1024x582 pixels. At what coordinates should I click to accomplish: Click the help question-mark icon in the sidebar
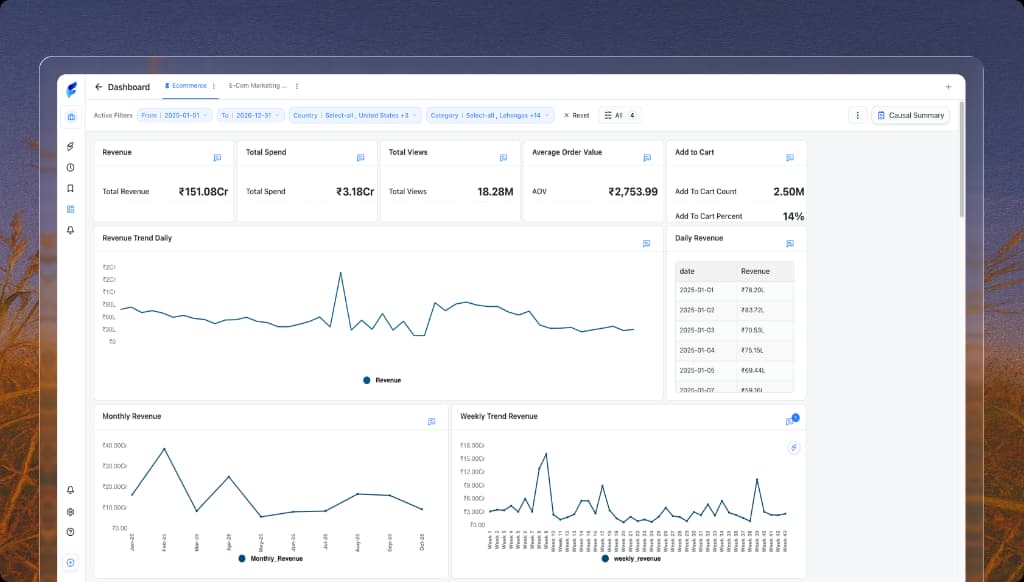coord(69,532)
